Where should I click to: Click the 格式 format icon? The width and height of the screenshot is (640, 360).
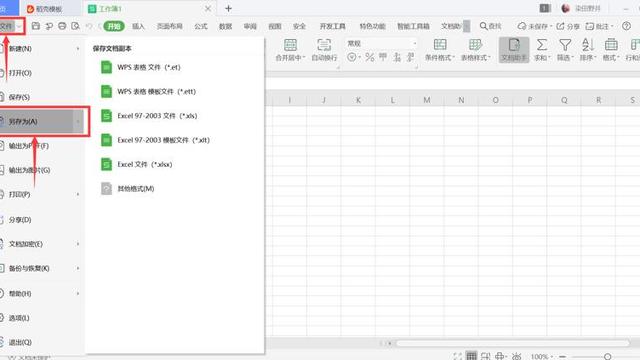coord(611,44)
